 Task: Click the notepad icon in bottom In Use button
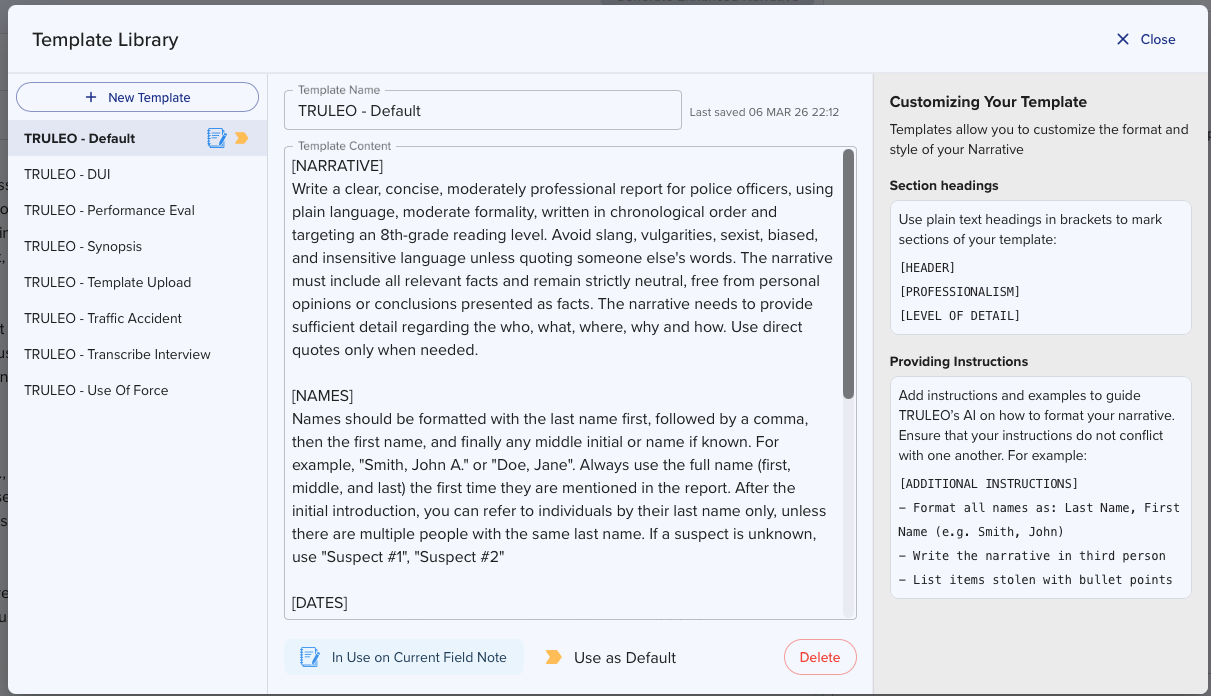(x=310, y=657)
